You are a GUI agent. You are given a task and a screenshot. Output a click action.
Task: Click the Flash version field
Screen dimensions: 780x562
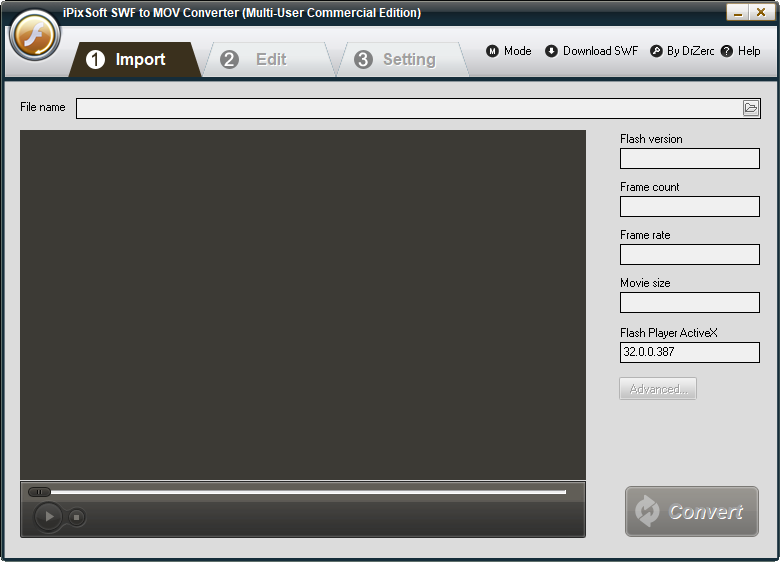pyautogui.click(x=689, y=158)
